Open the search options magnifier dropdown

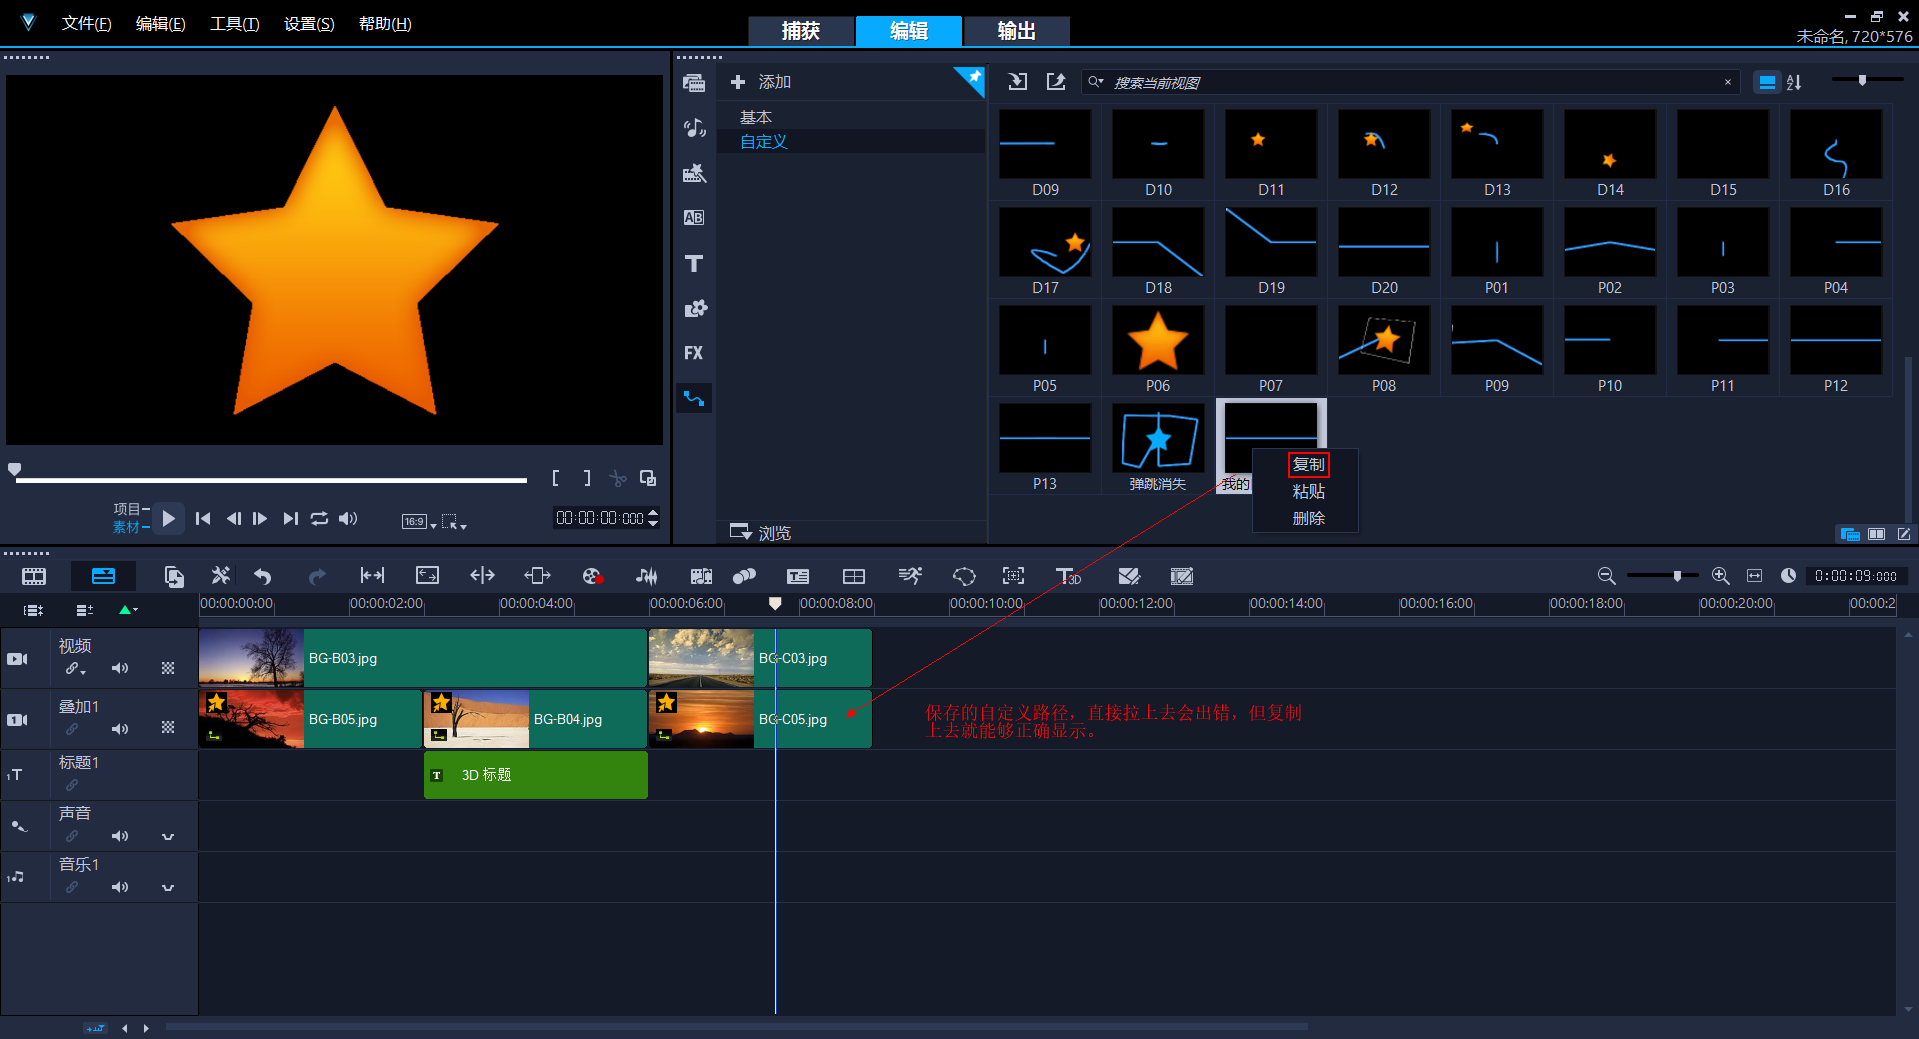1096,82
